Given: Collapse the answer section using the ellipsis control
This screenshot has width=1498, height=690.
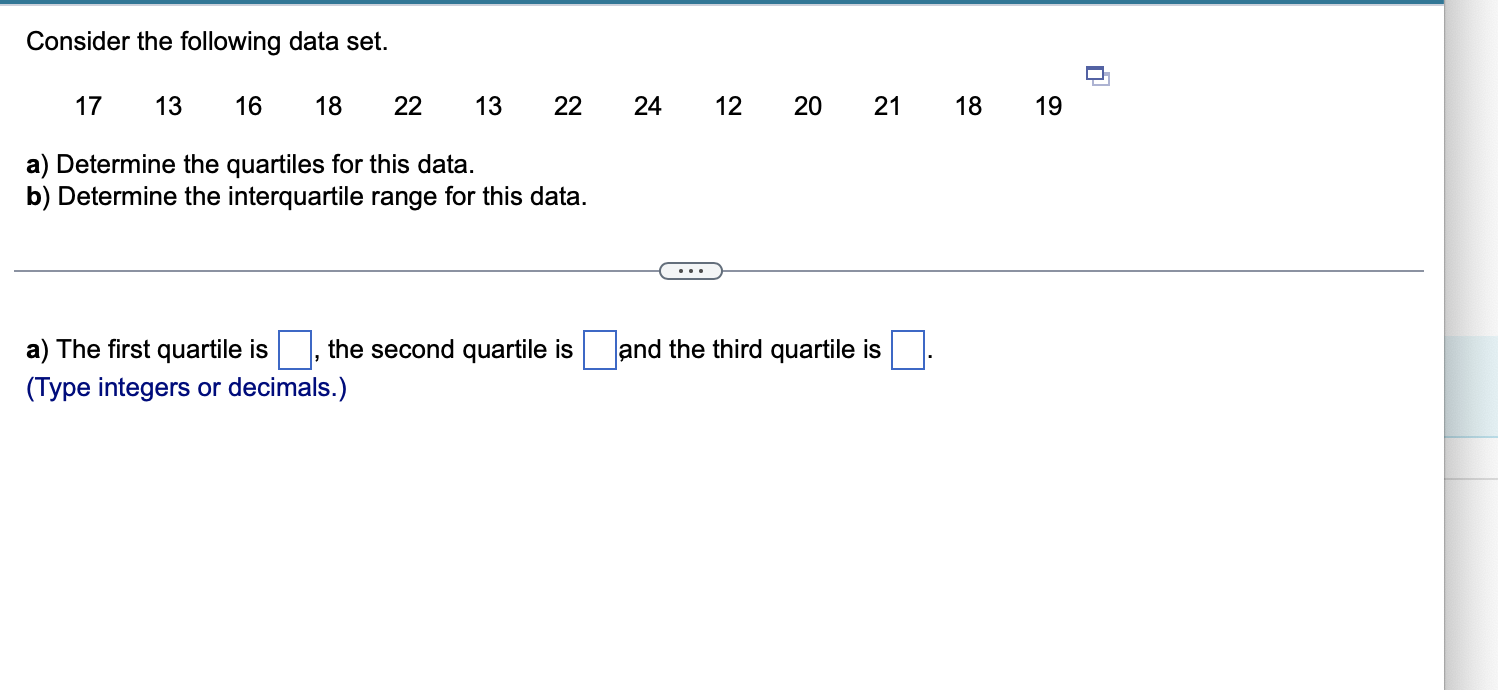Looking at the screenshot, I should 691,270.
